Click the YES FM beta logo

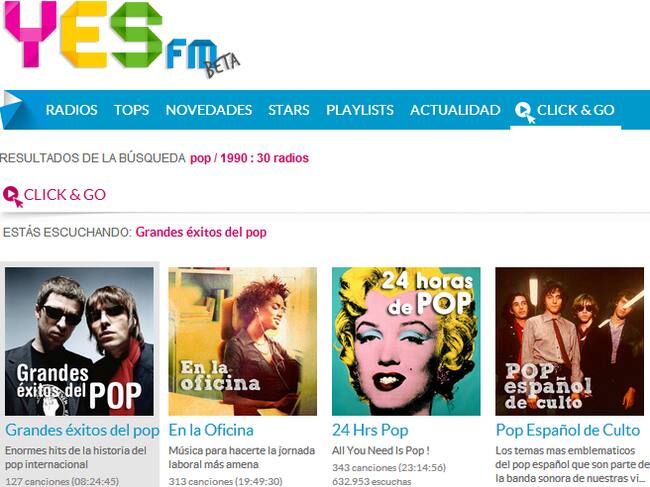(x=122, y=37)
